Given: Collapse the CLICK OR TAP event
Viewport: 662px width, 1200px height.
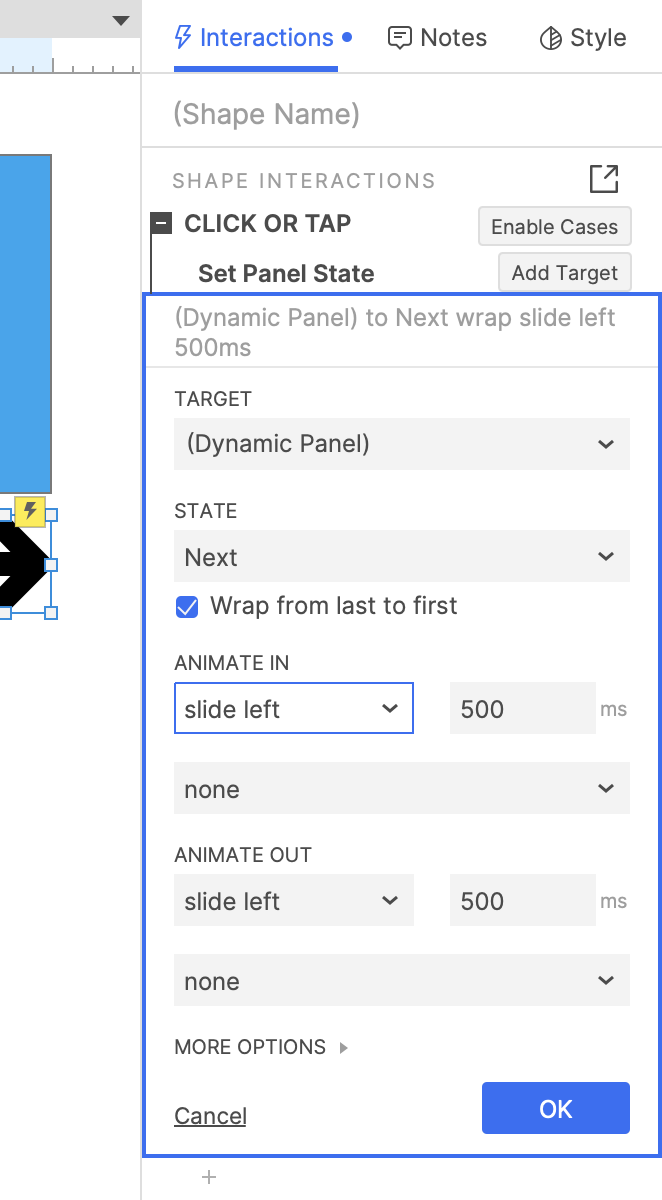Looking at the screenshot, I should tap(161, 224).
